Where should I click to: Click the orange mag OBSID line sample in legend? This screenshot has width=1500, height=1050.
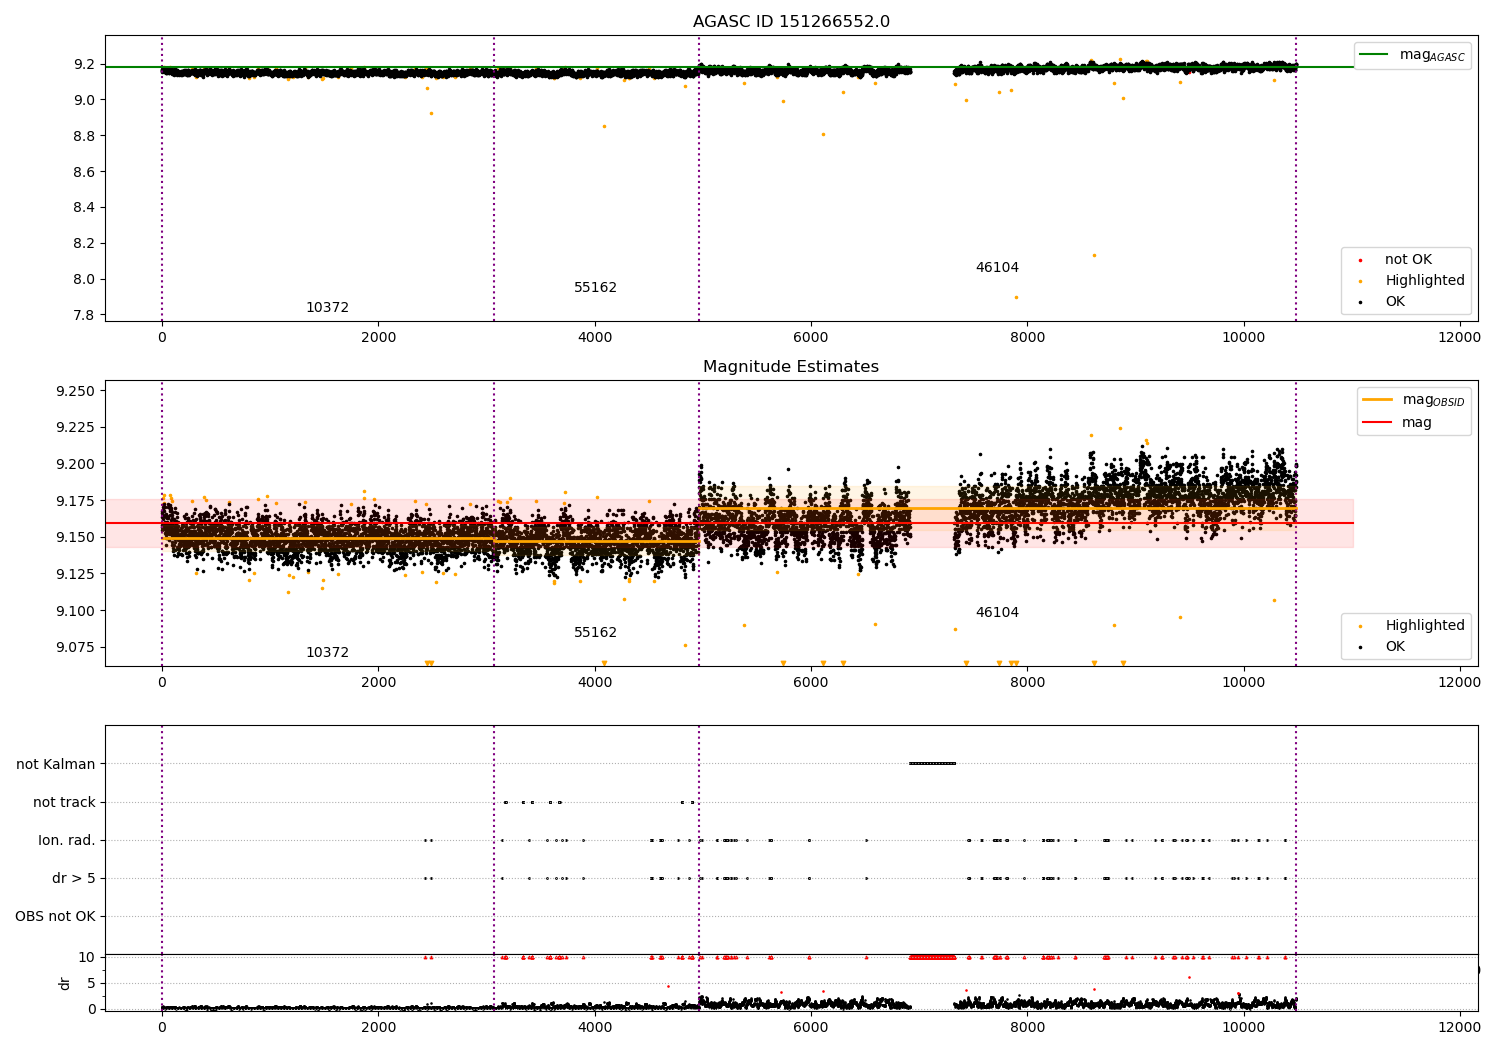pyautogui.click(x=1377, y=400)
